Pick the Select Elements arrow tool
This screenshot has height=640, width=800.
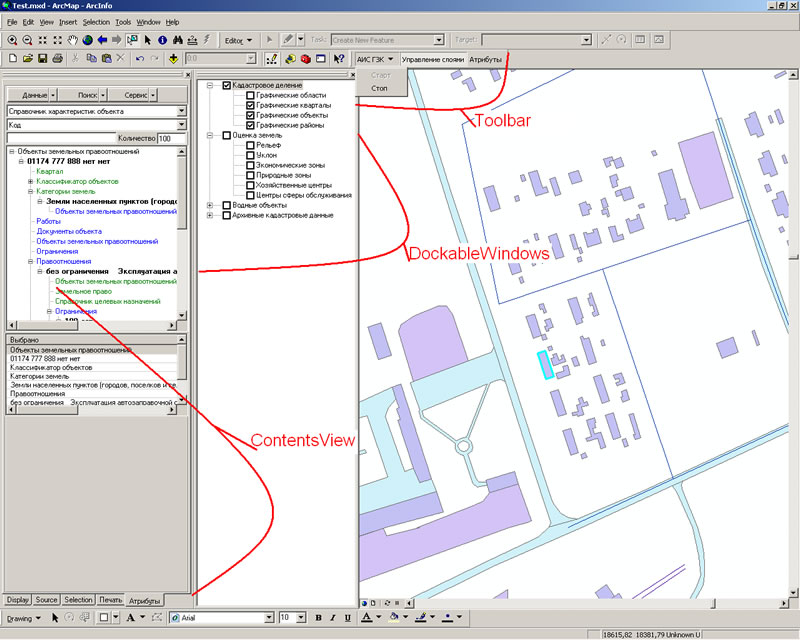(x=147, y=40)
